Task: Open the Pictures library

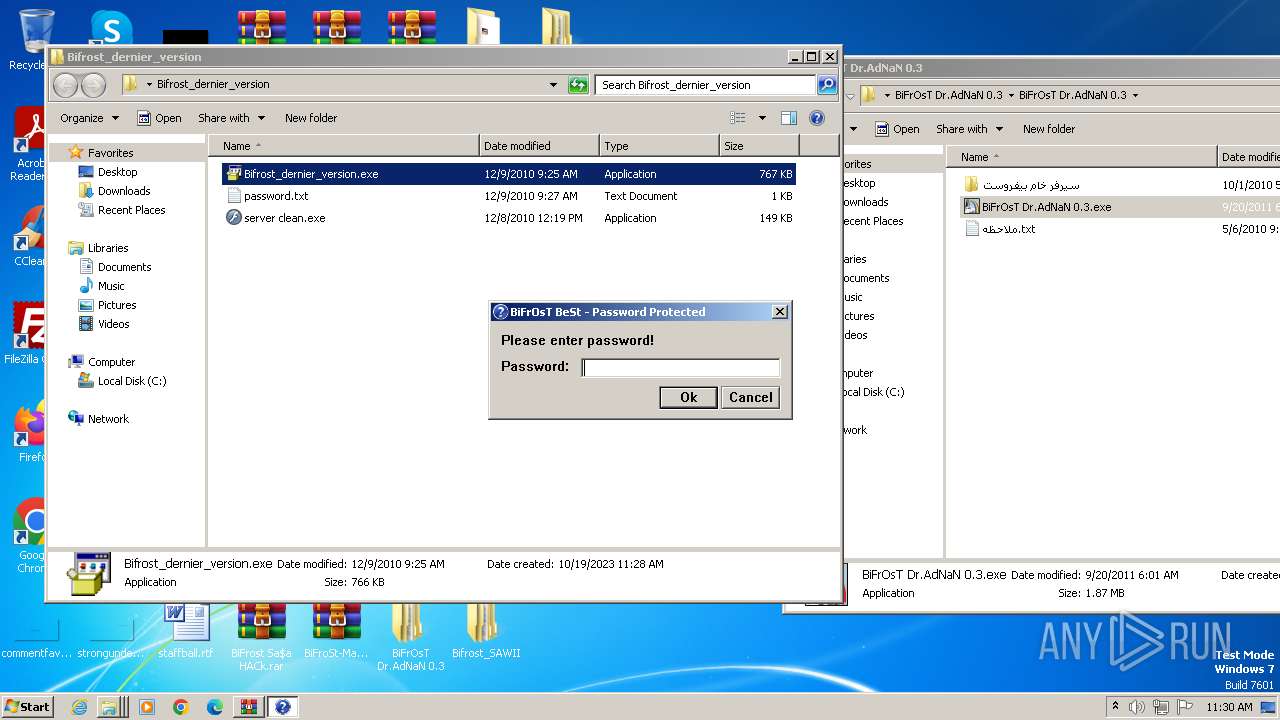Action: tap(117, 305)
